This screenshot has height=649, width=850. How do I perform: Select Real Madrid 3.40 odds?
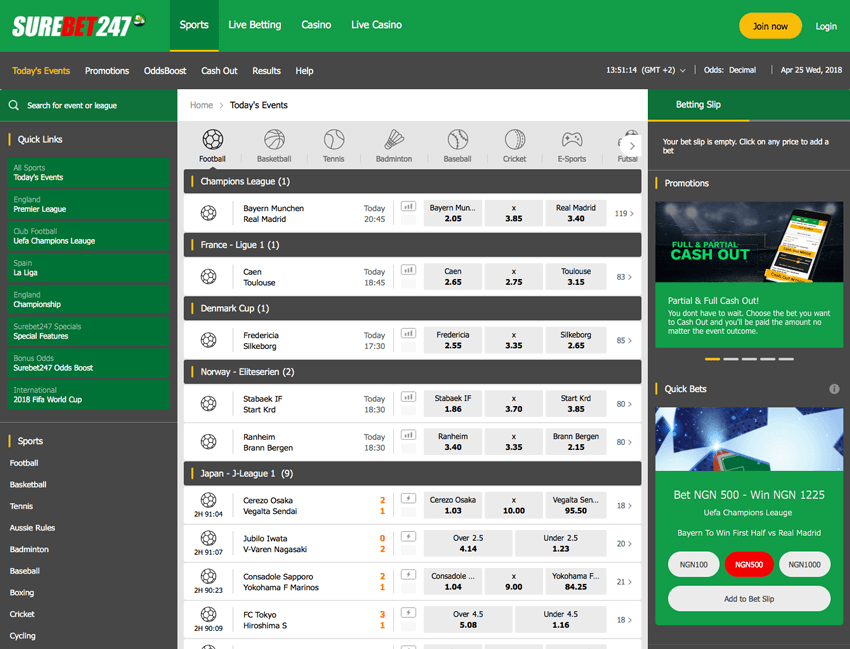(576, 213)
